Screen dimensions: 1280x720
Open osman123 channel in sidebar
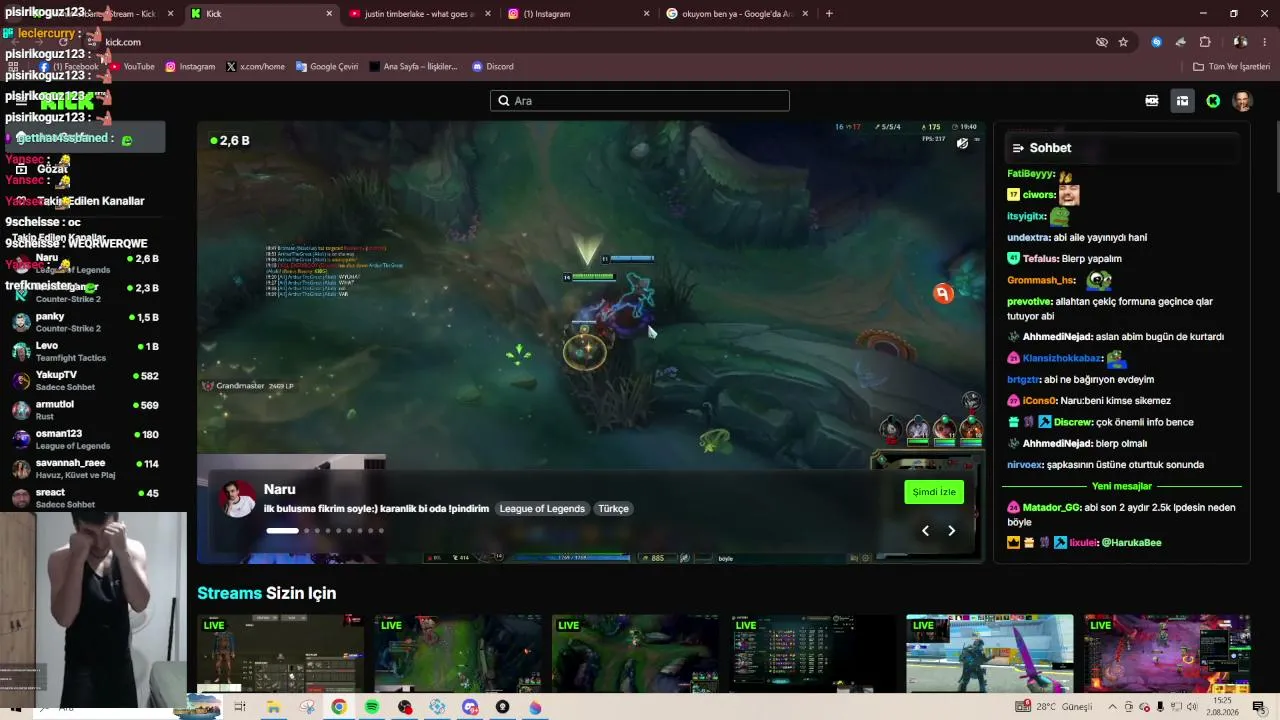[x=85, y=440]
